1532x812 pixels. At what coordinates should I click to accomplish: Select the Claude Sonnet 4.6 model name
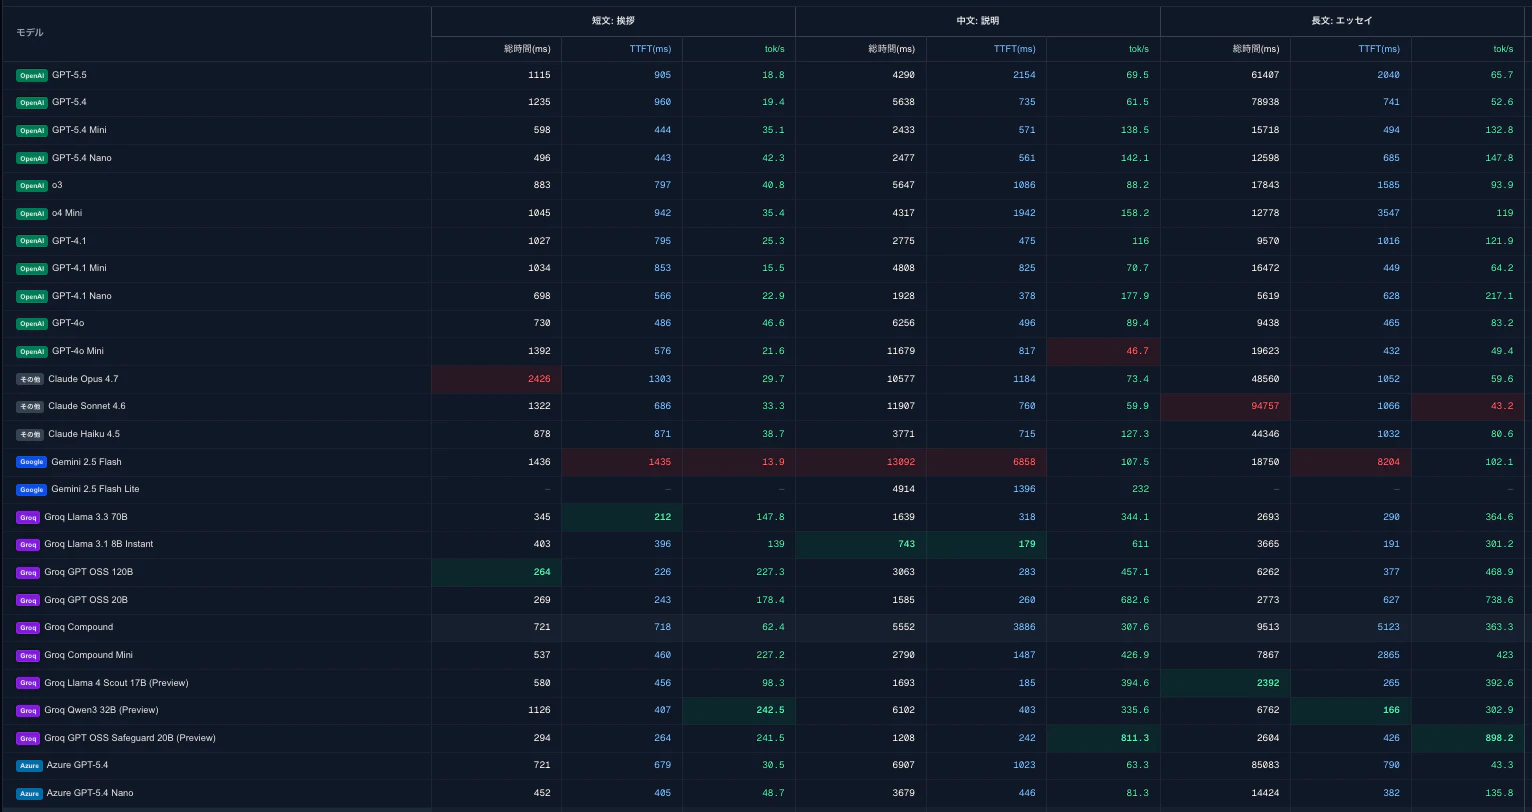(x=87, y=406)
